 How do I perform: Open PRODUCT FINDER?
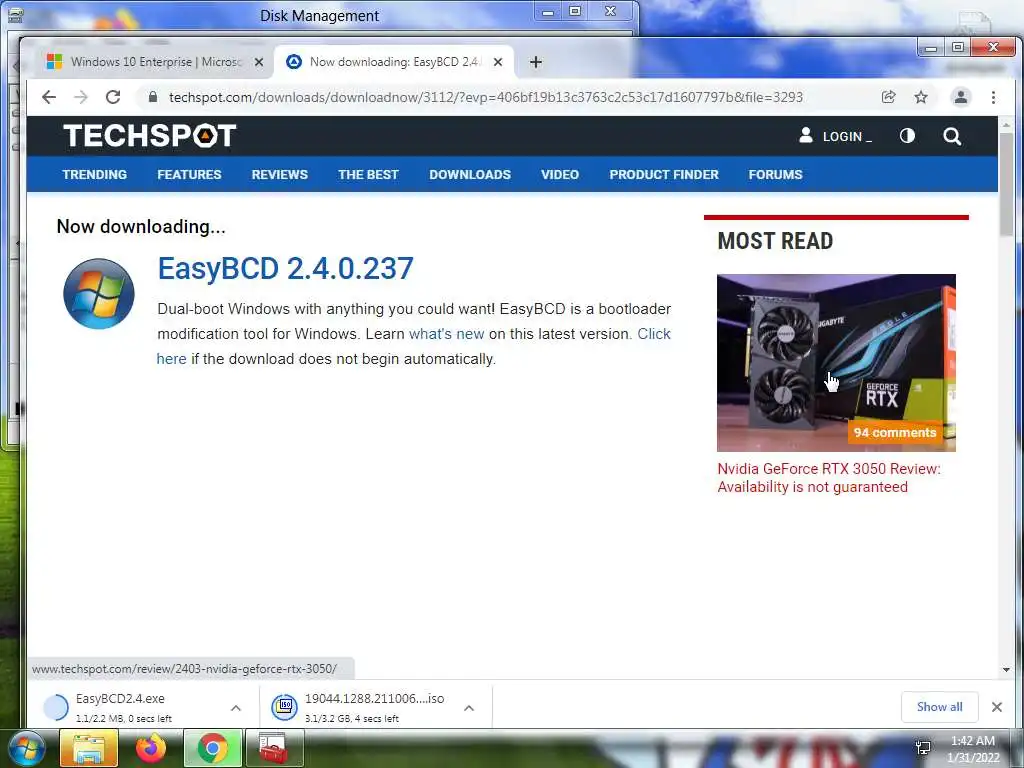[x=664, y=174]
